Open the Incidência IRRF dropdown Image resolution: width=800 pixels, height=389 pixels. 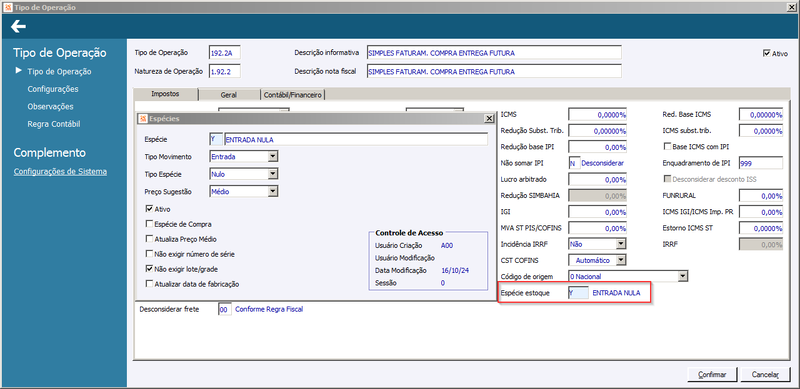pyautogui.click(x=621, y=244)
